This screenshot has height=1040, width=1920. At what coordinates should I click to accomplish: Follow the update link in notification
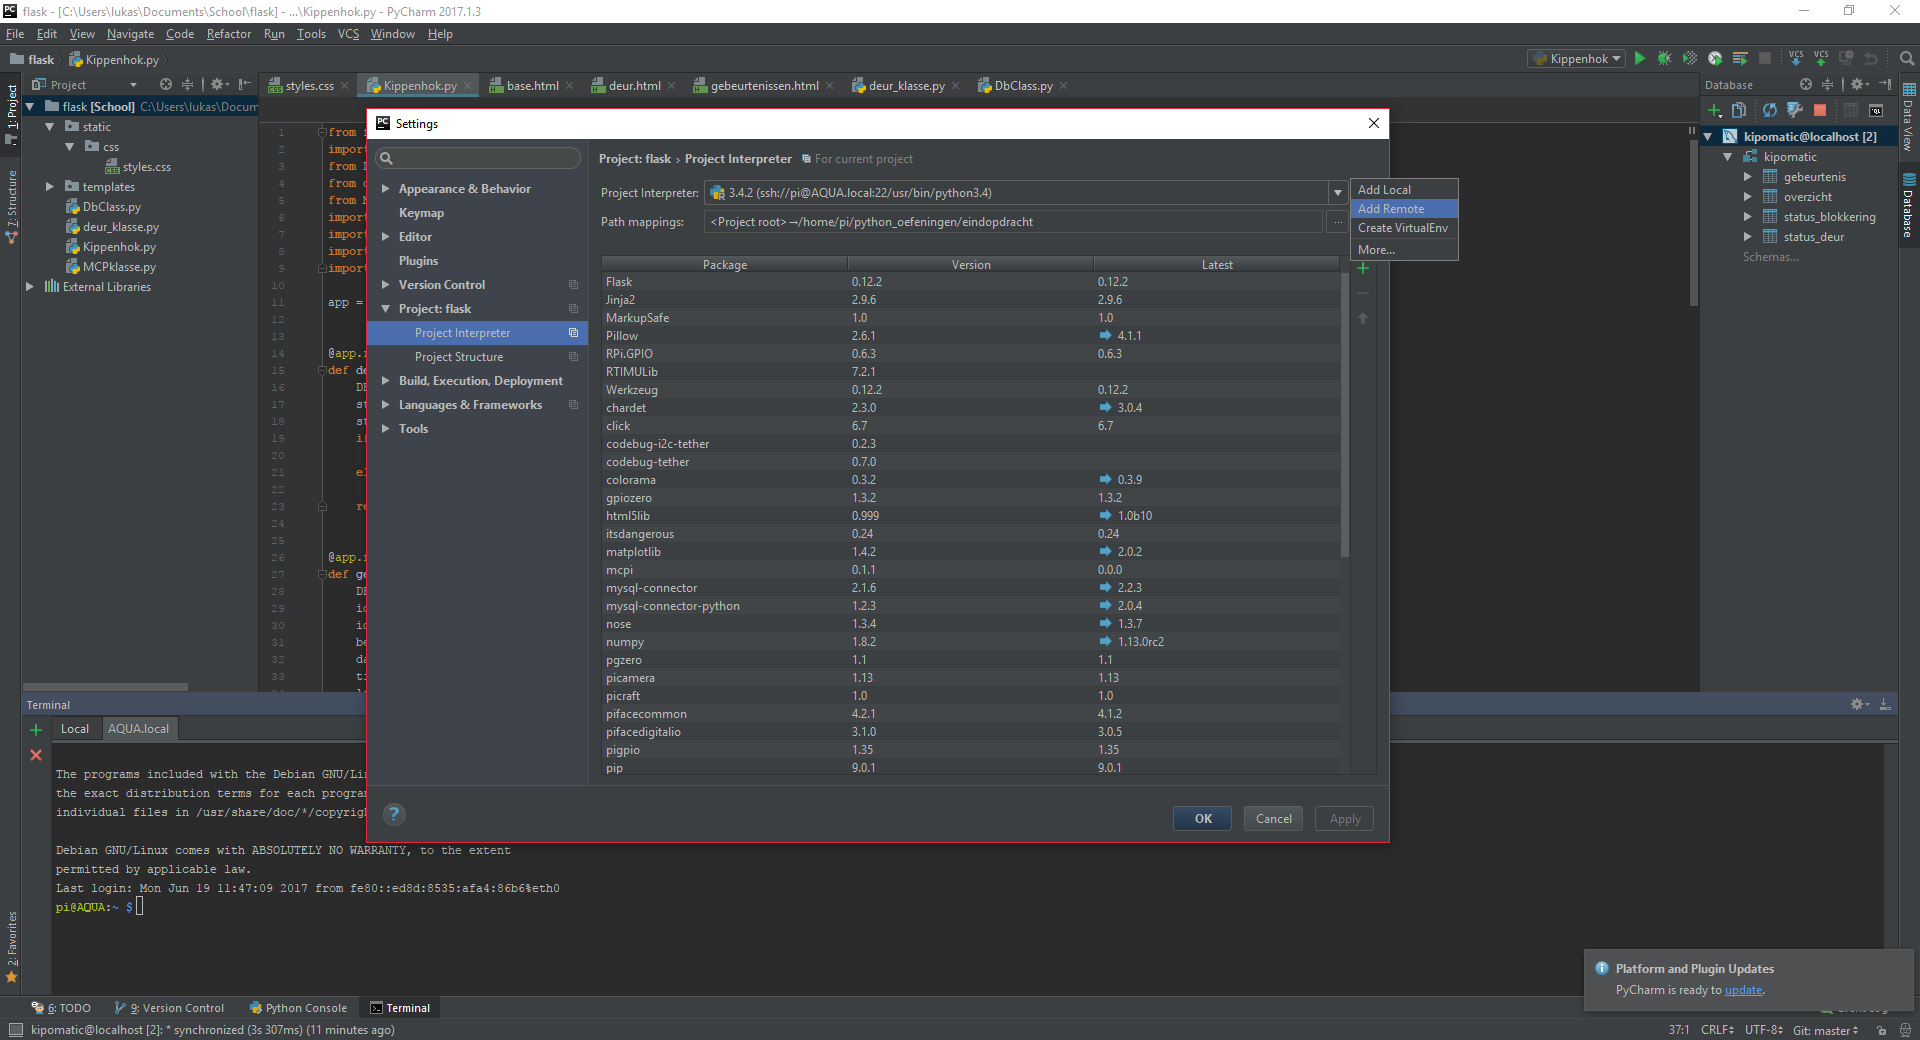click(1743, 990)
